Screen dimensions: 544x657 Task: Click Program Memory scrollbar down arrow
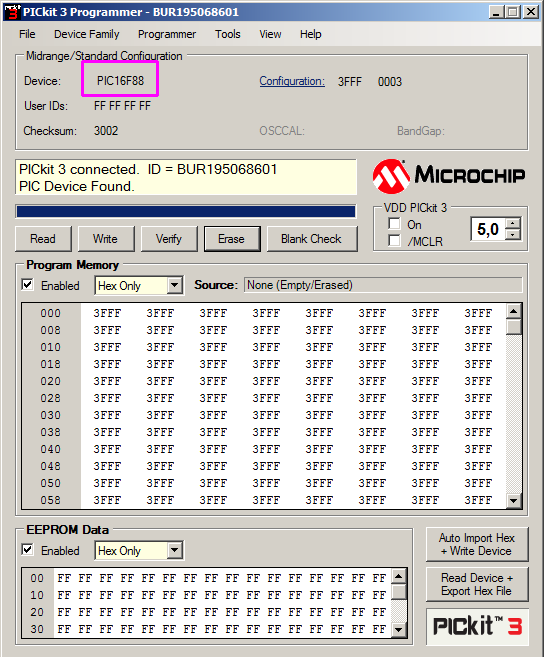514,500
